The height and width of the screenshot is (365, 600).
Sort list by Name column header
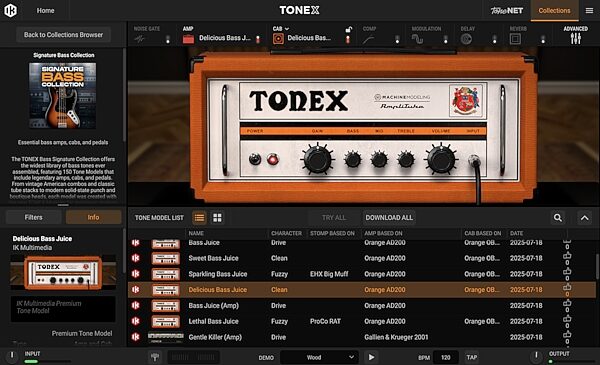click(196, 233)
